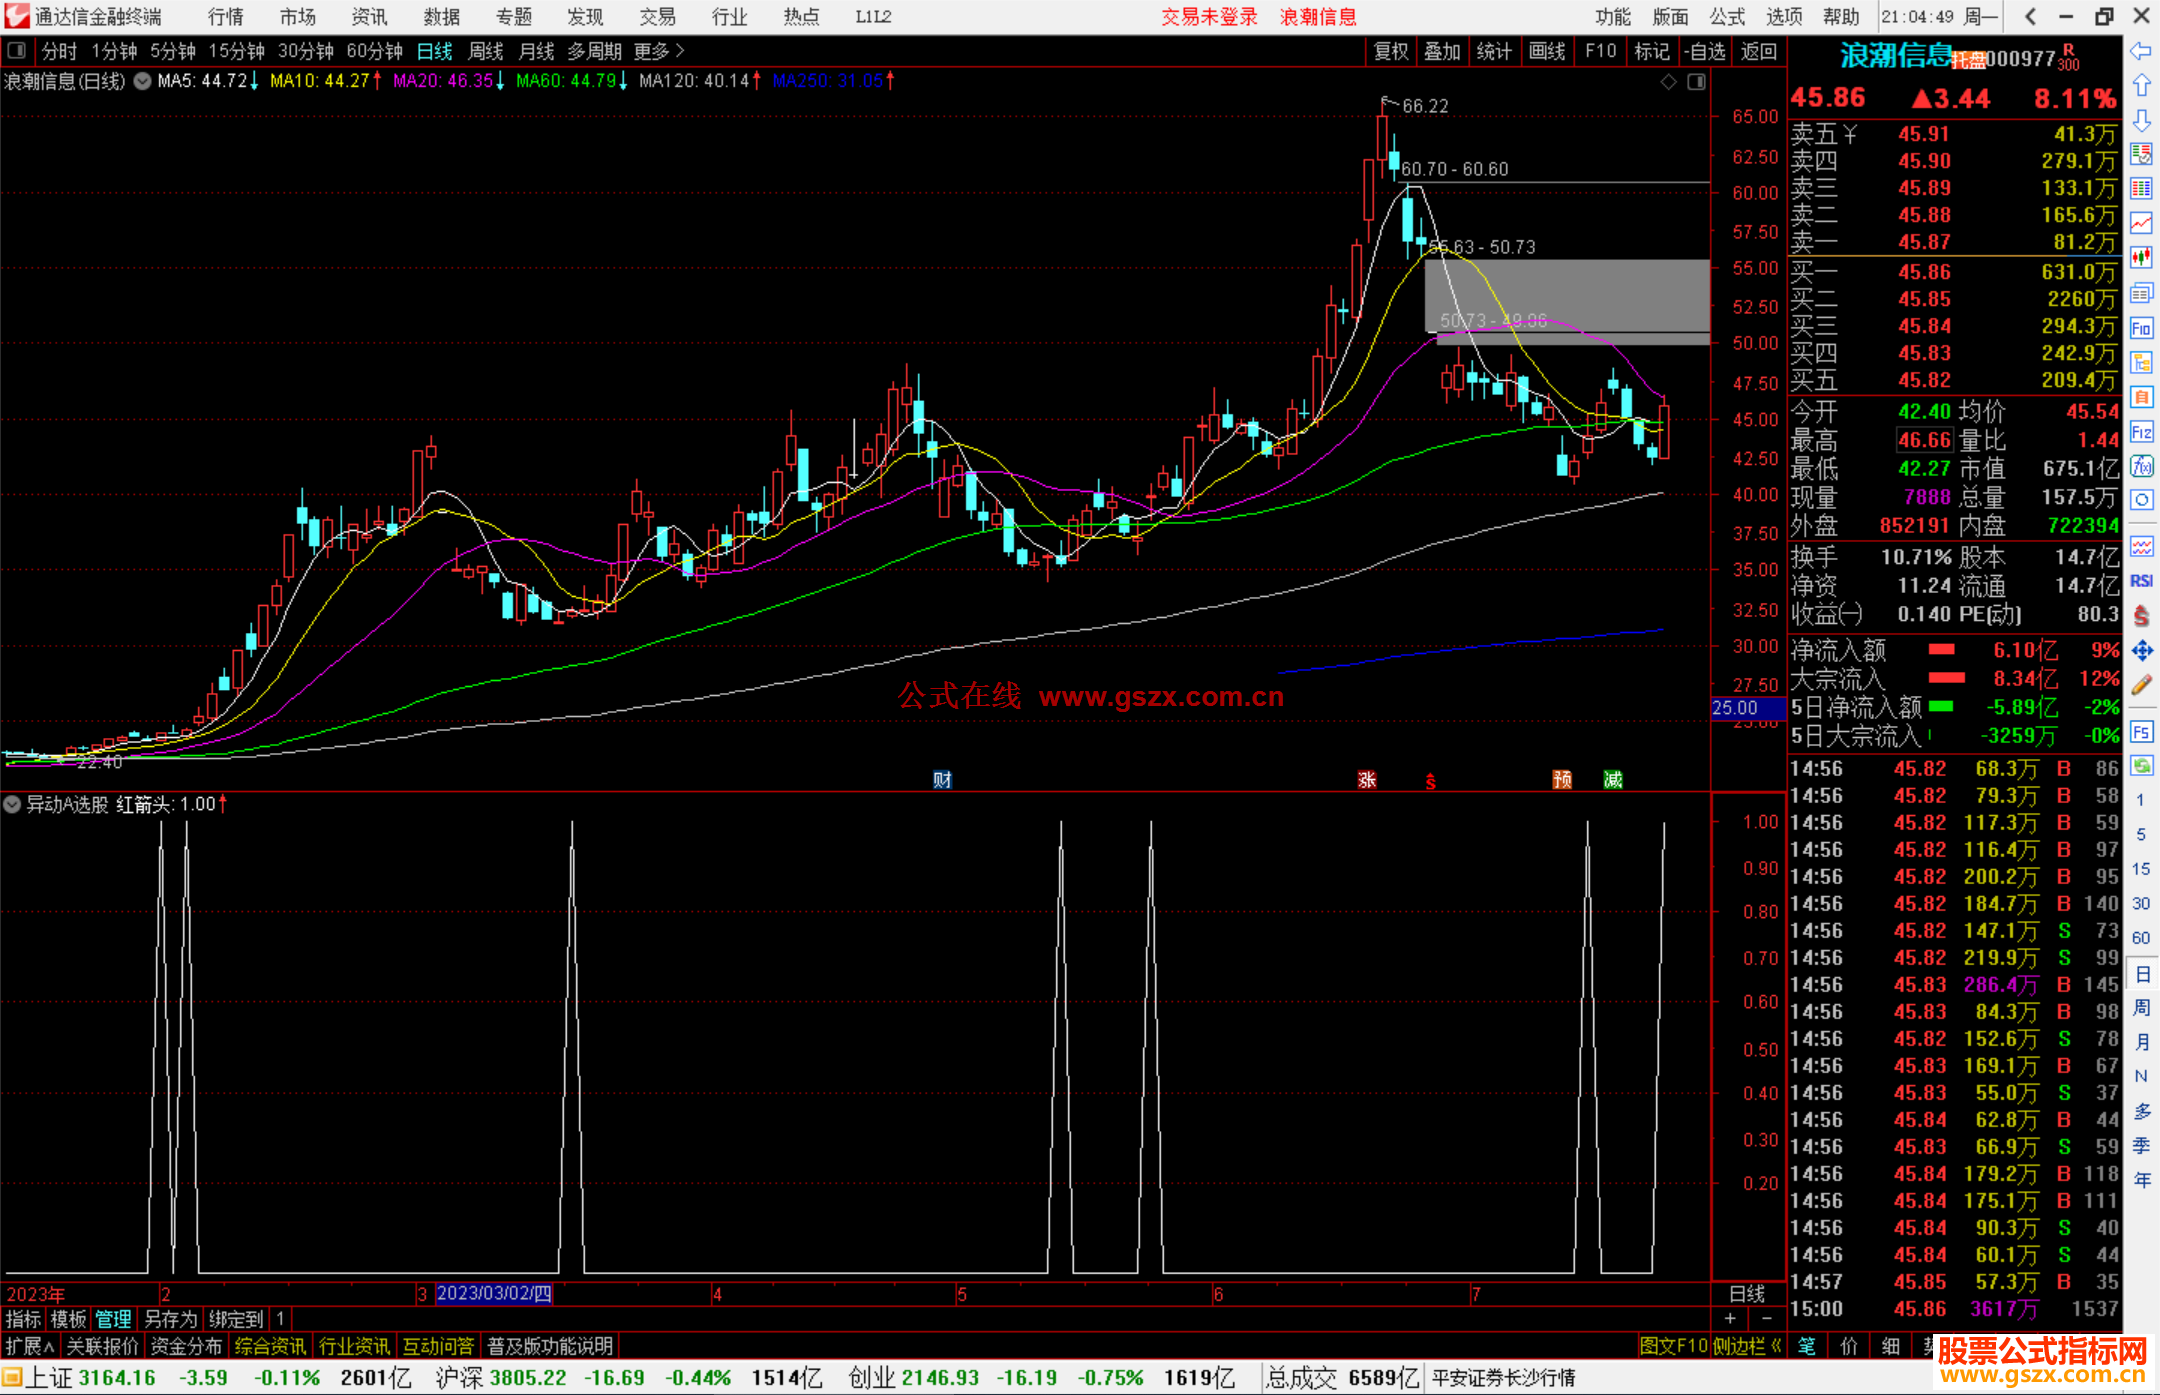2160x1395 pixels.
Task: Click the blue back arrow icon
Action: point(2141,50)
